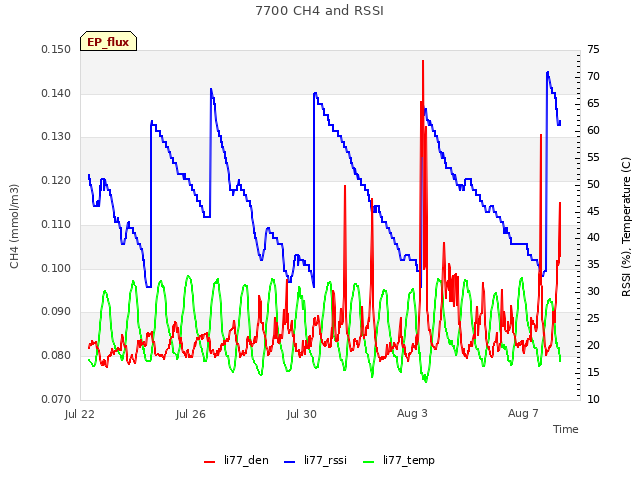
Task: Click the green li77_temp legend swatch
Action: pyautogui.click(x=369, y=462)
